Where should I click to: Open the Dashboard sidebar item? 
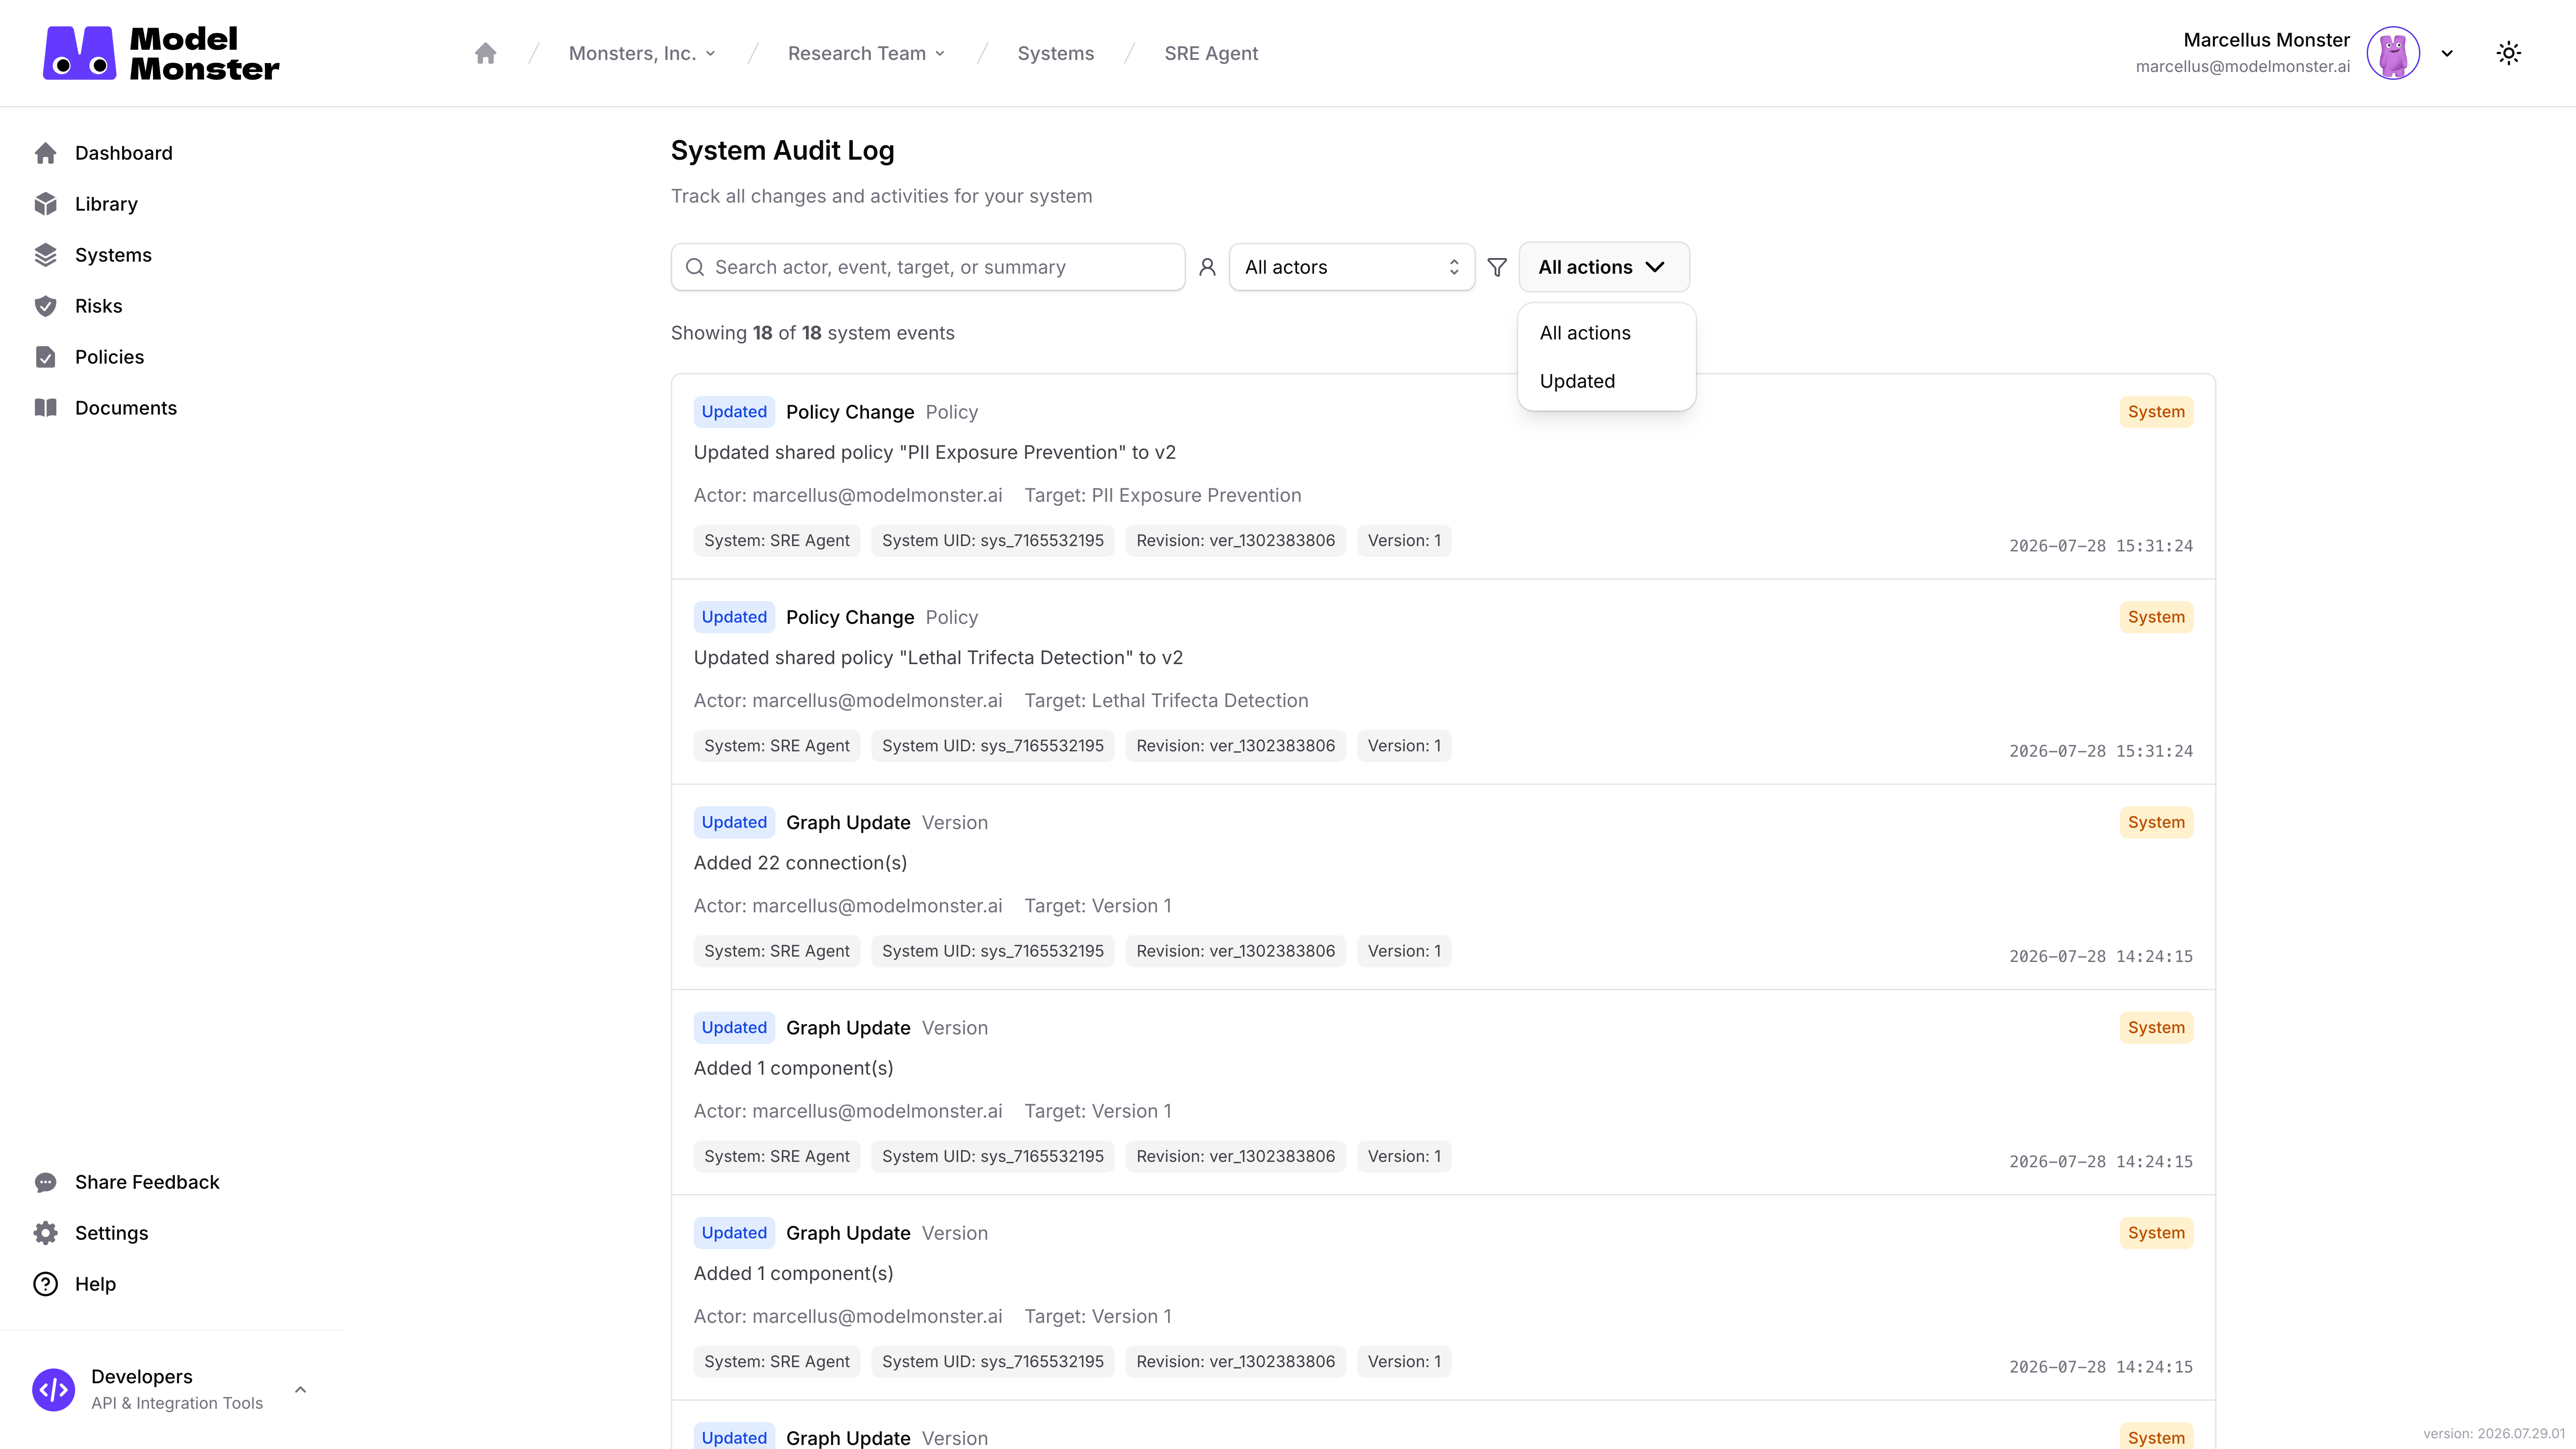(x=123, y=153)
